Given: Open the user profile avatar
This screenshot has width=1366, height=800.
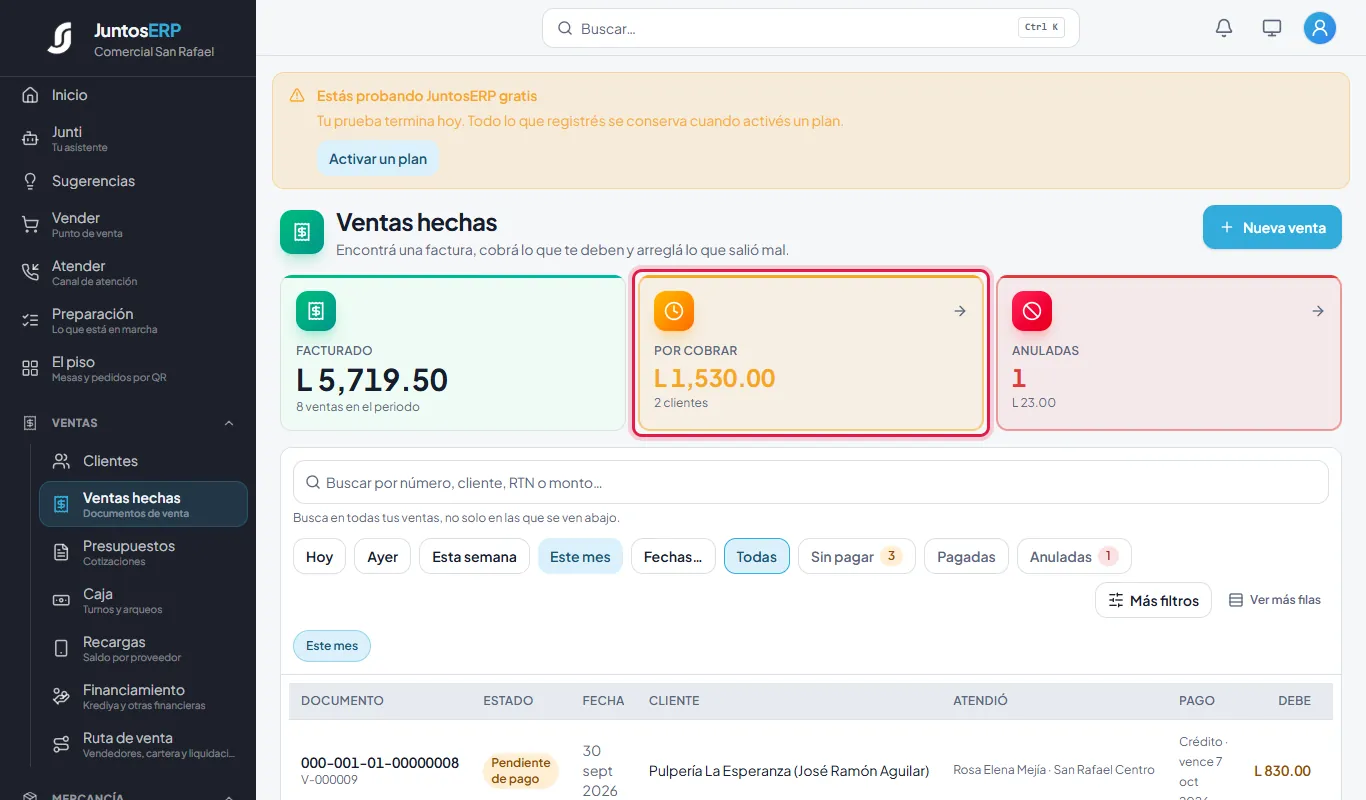Looking at the screenshot, I should [1320, 28].
